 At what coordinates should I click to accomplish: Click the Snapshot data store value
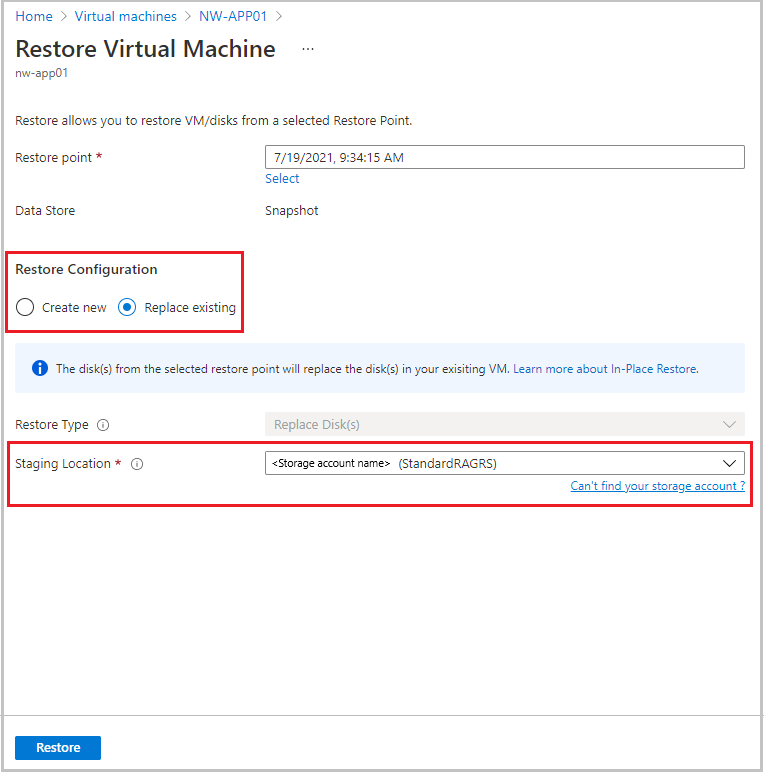point(292,211)
